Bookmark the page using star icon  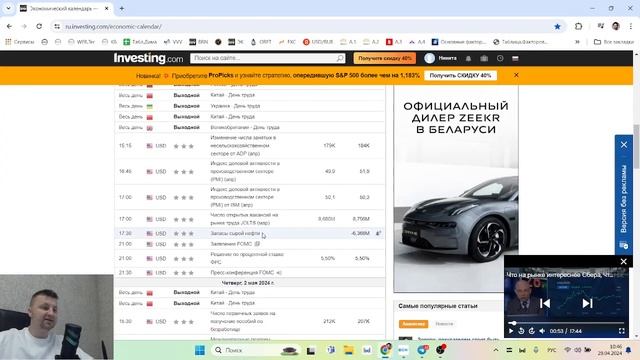(x=557, y=27)
